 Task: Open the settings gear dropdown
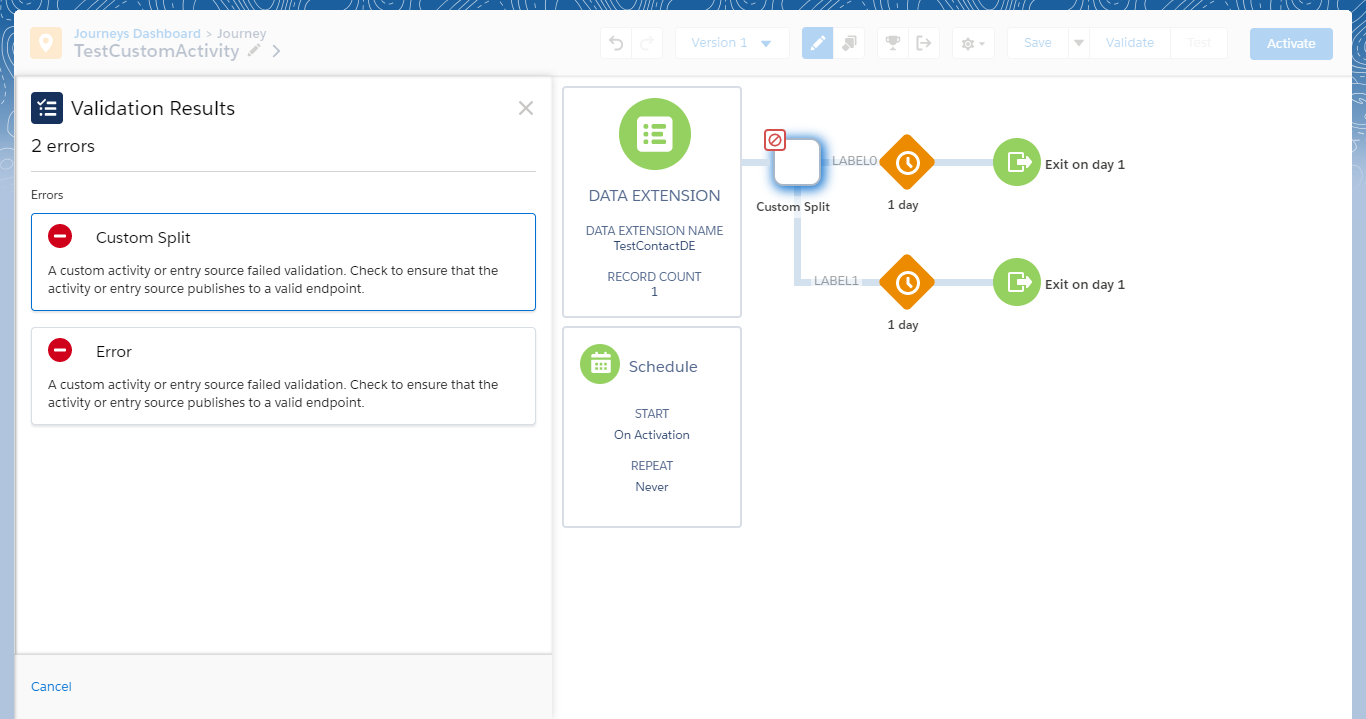click(x=972, y=44)
